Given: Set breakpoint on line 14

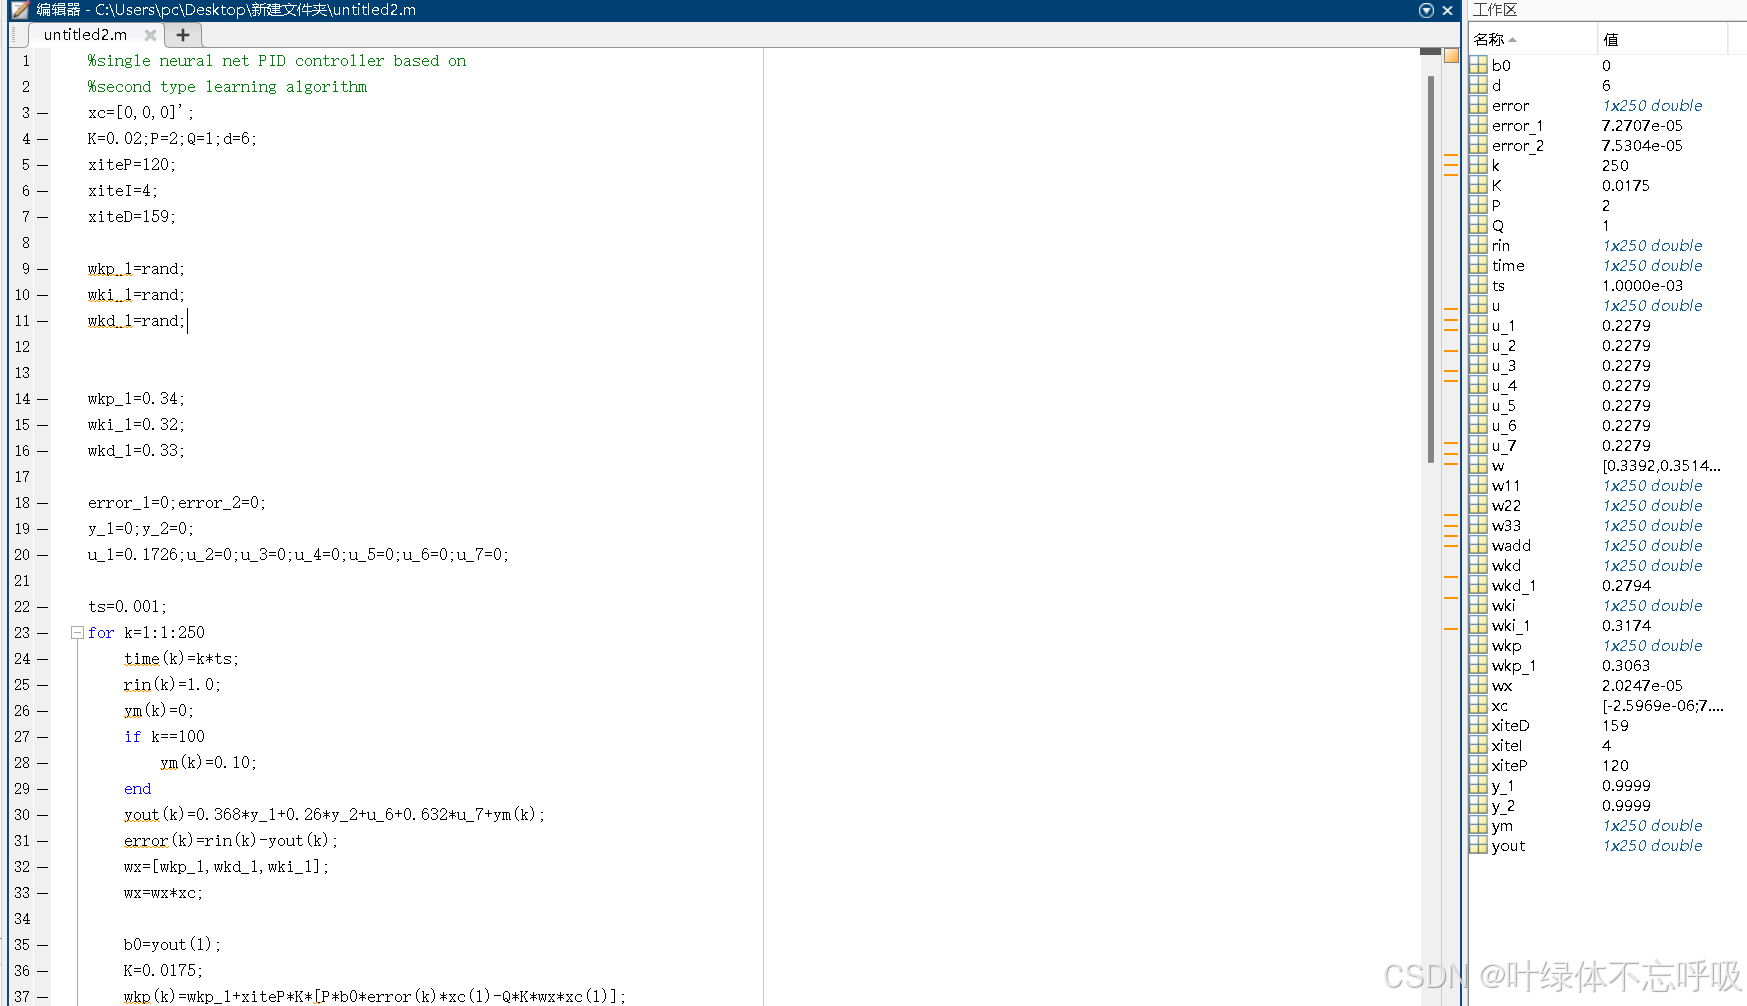Looking at the screenshot, I should coord(43,399).
